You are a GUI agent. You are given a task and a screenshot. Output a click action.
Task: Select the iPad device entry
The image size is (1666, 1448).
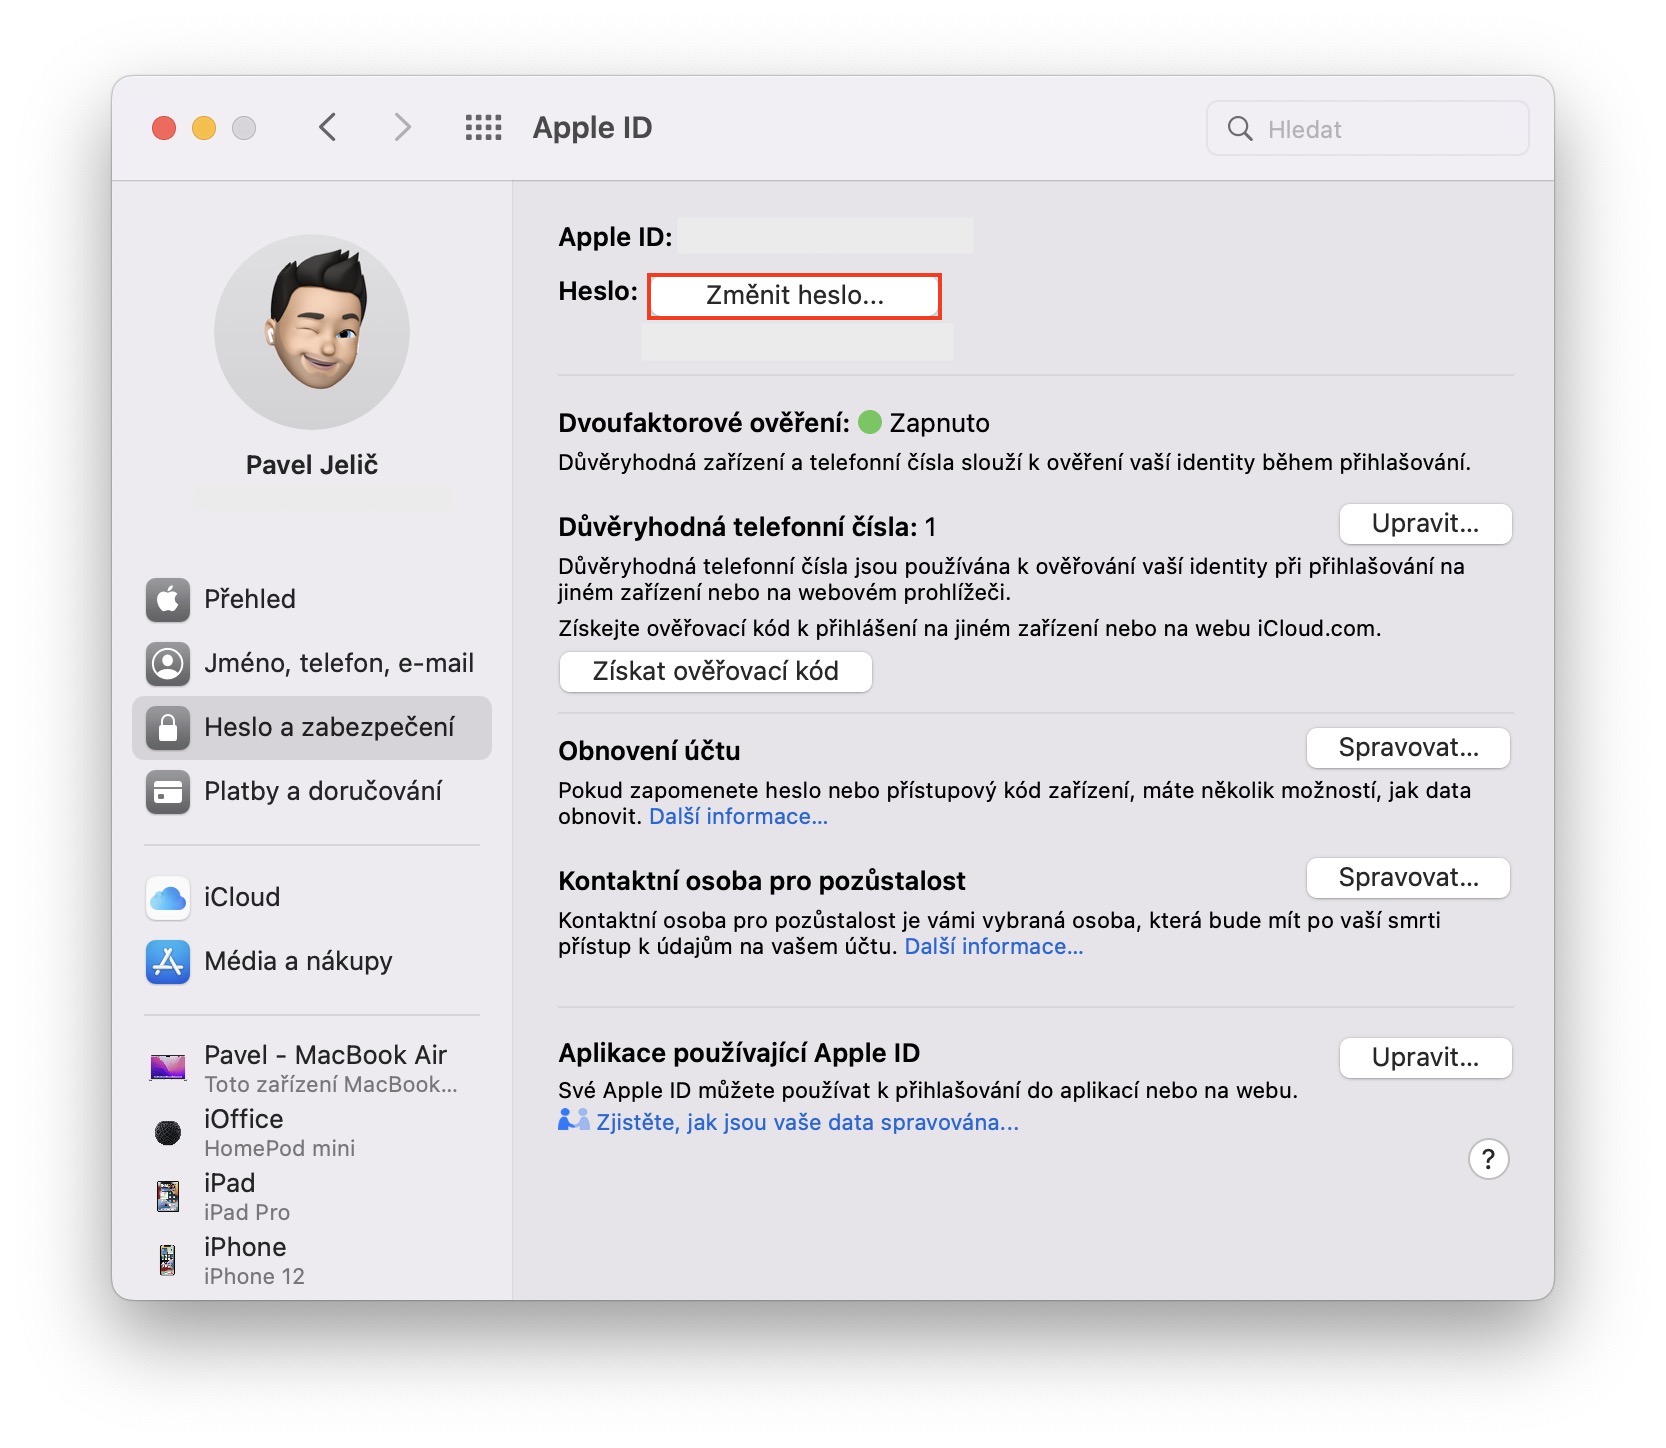[312, 1196]
